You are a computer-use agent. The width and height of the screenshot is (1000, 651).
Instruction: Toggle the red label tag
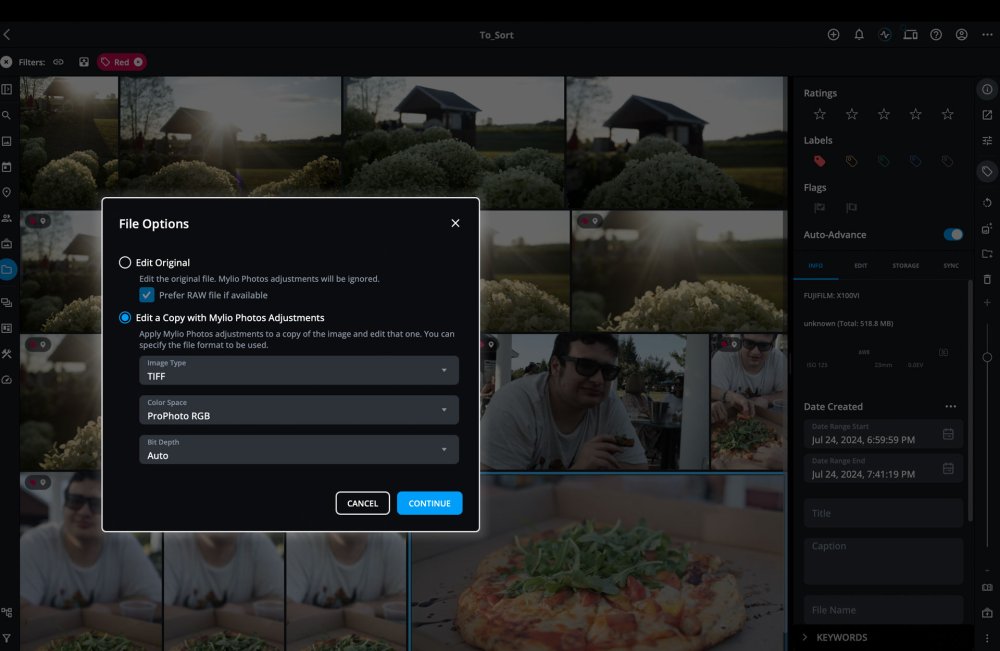pyautogui.click(x=820, y=161)
